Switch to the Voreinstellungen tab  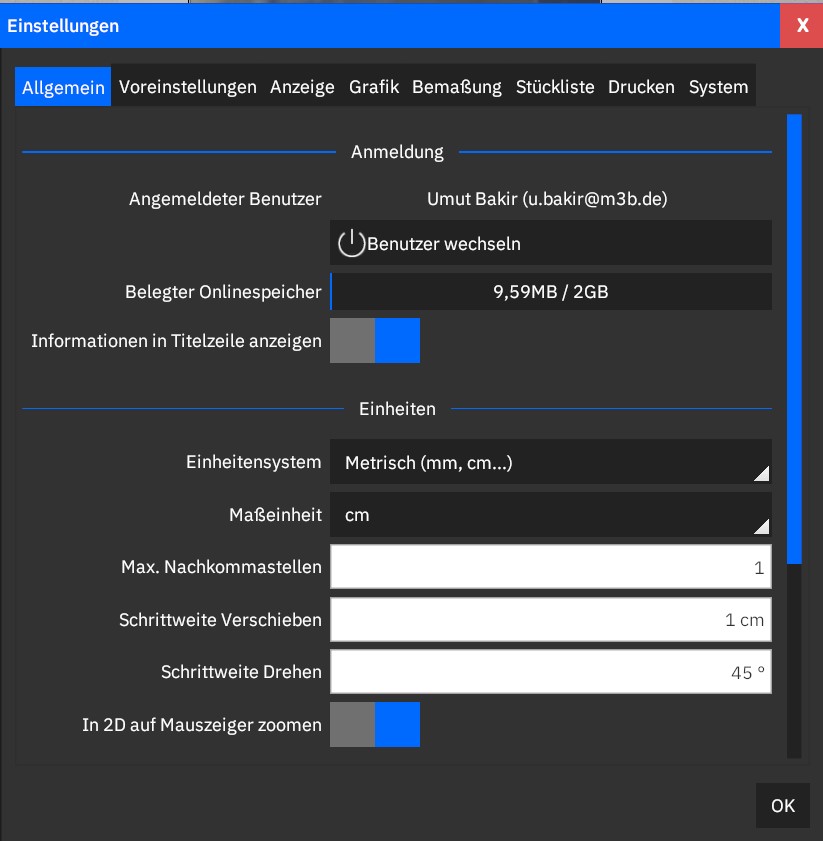tap(188, 87)
